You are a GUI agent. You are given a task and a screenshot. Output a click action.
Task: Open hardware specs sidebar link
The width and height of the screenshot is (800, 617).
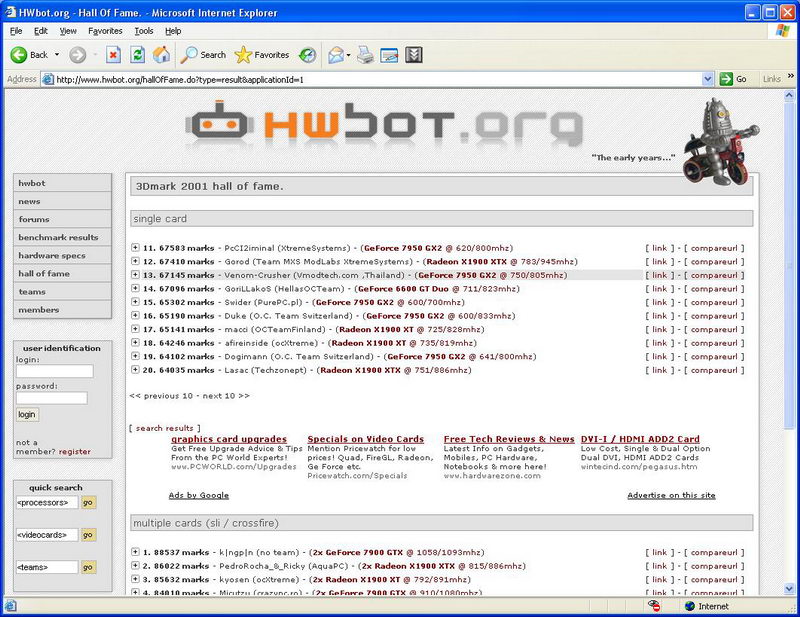click(x=62, y=255)
